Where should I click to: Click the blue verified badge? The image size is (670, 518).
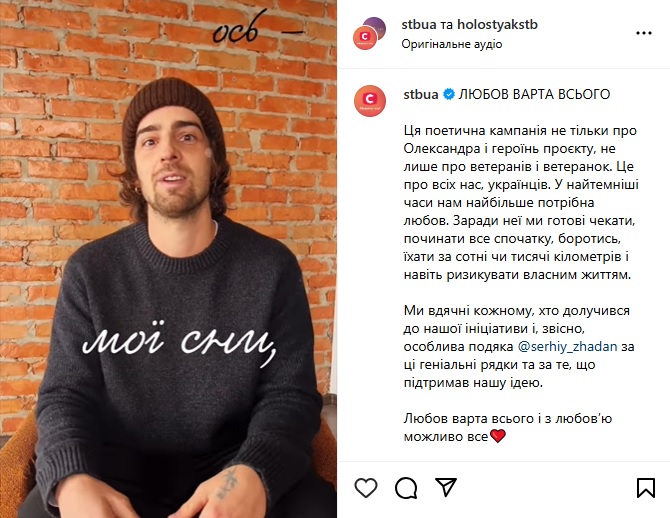(x=449, y=94)
